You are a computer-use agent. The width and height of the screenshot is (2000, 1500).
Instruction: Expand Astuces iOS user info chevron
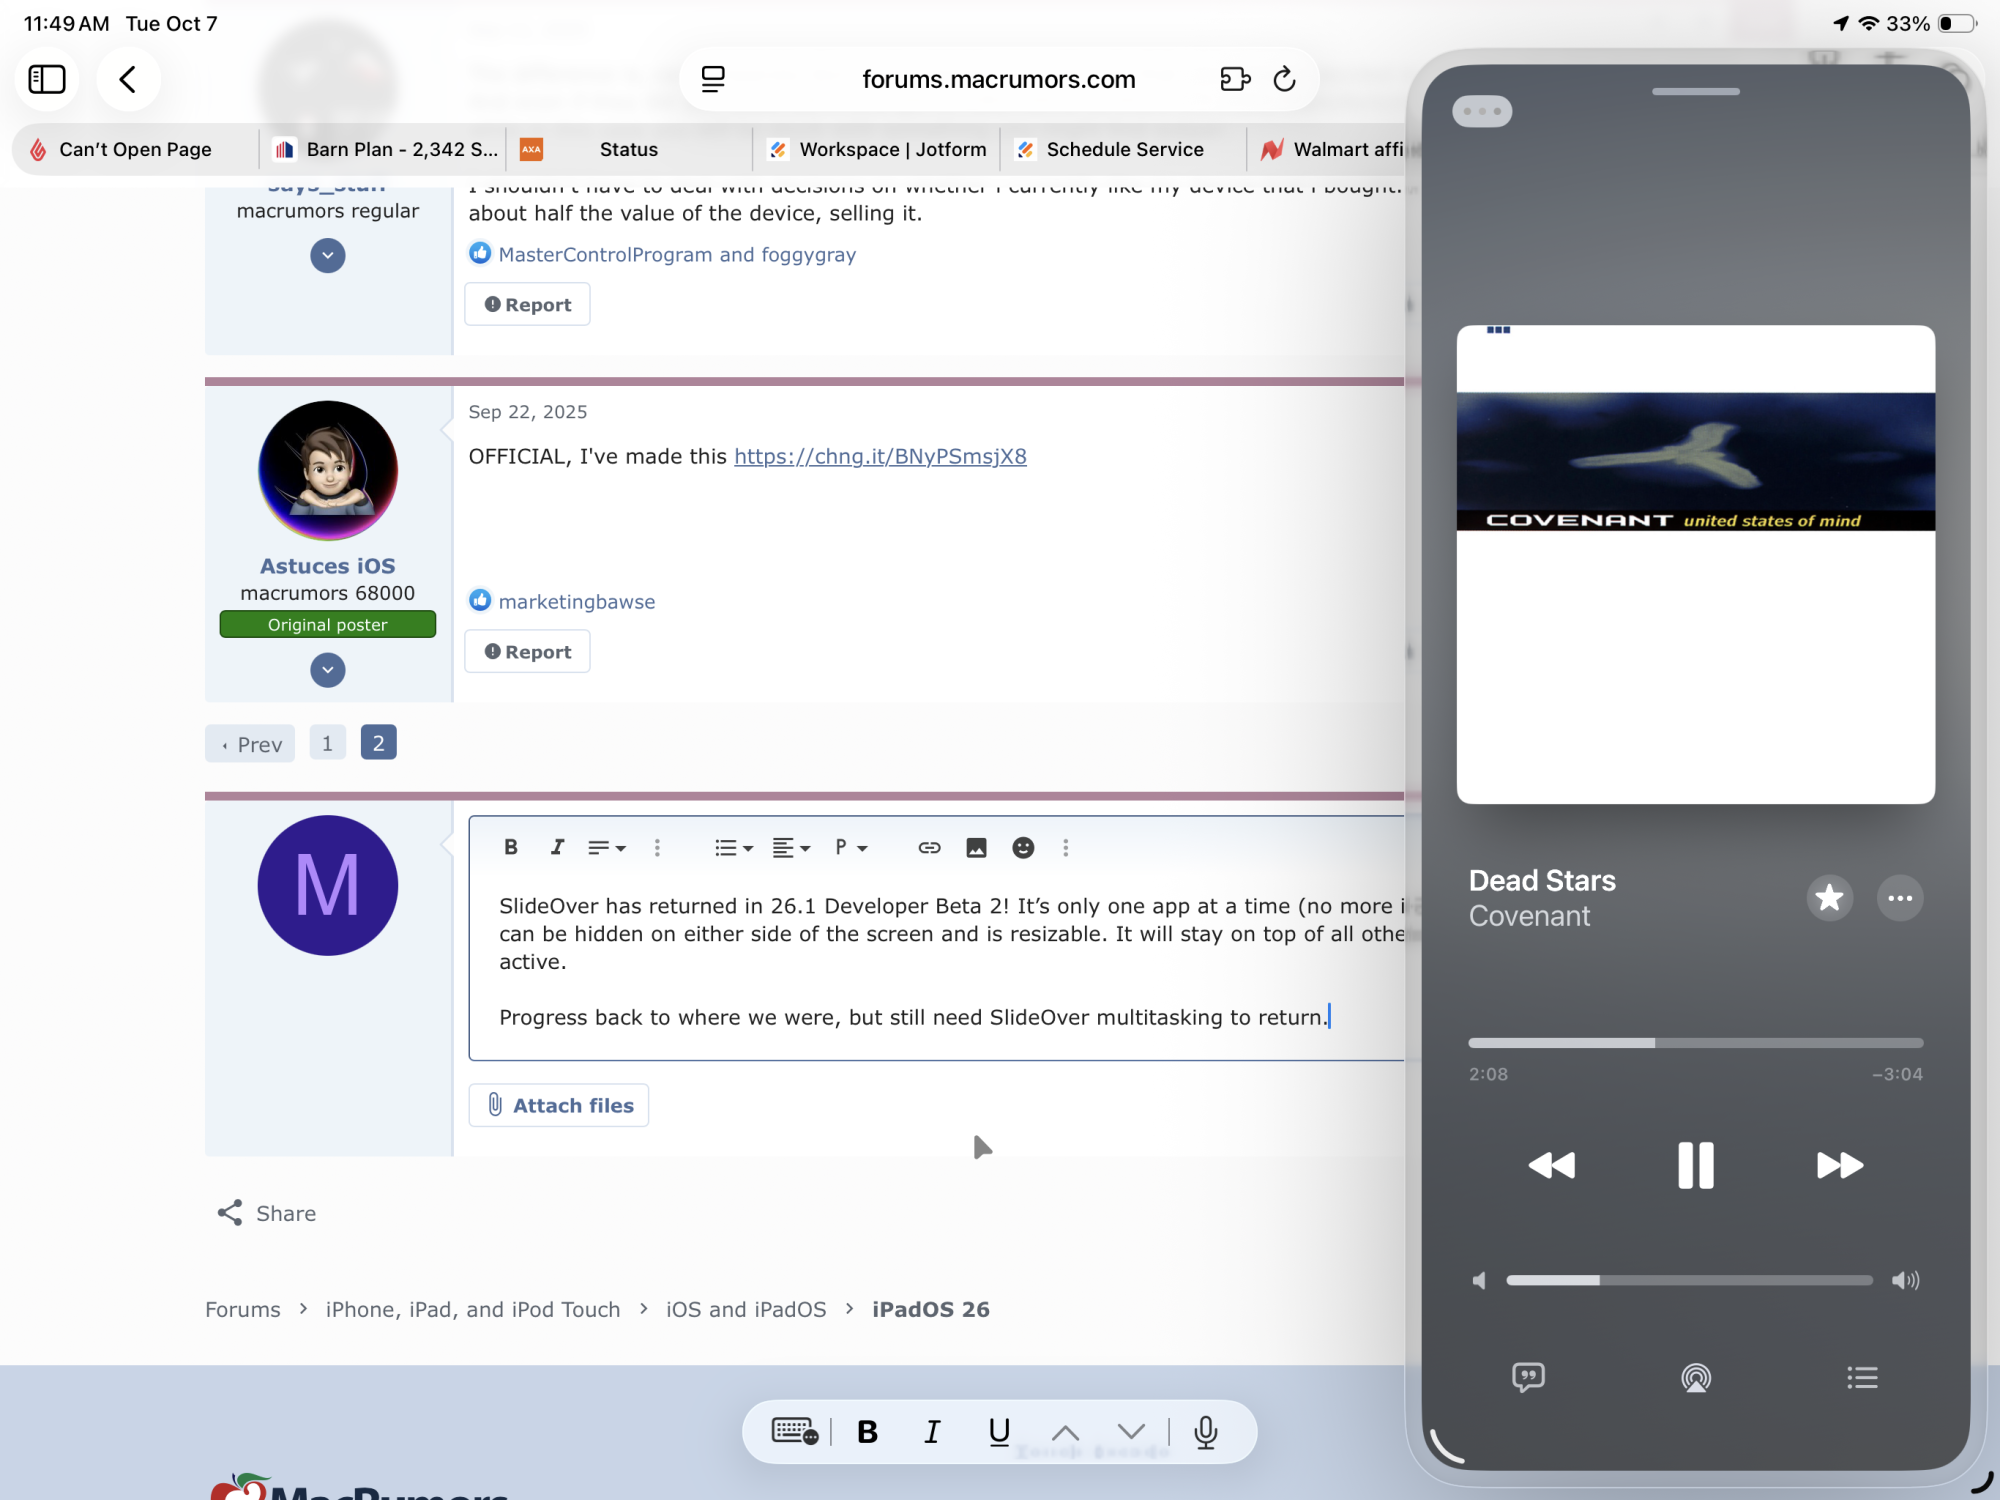click(x=328, y=670)
